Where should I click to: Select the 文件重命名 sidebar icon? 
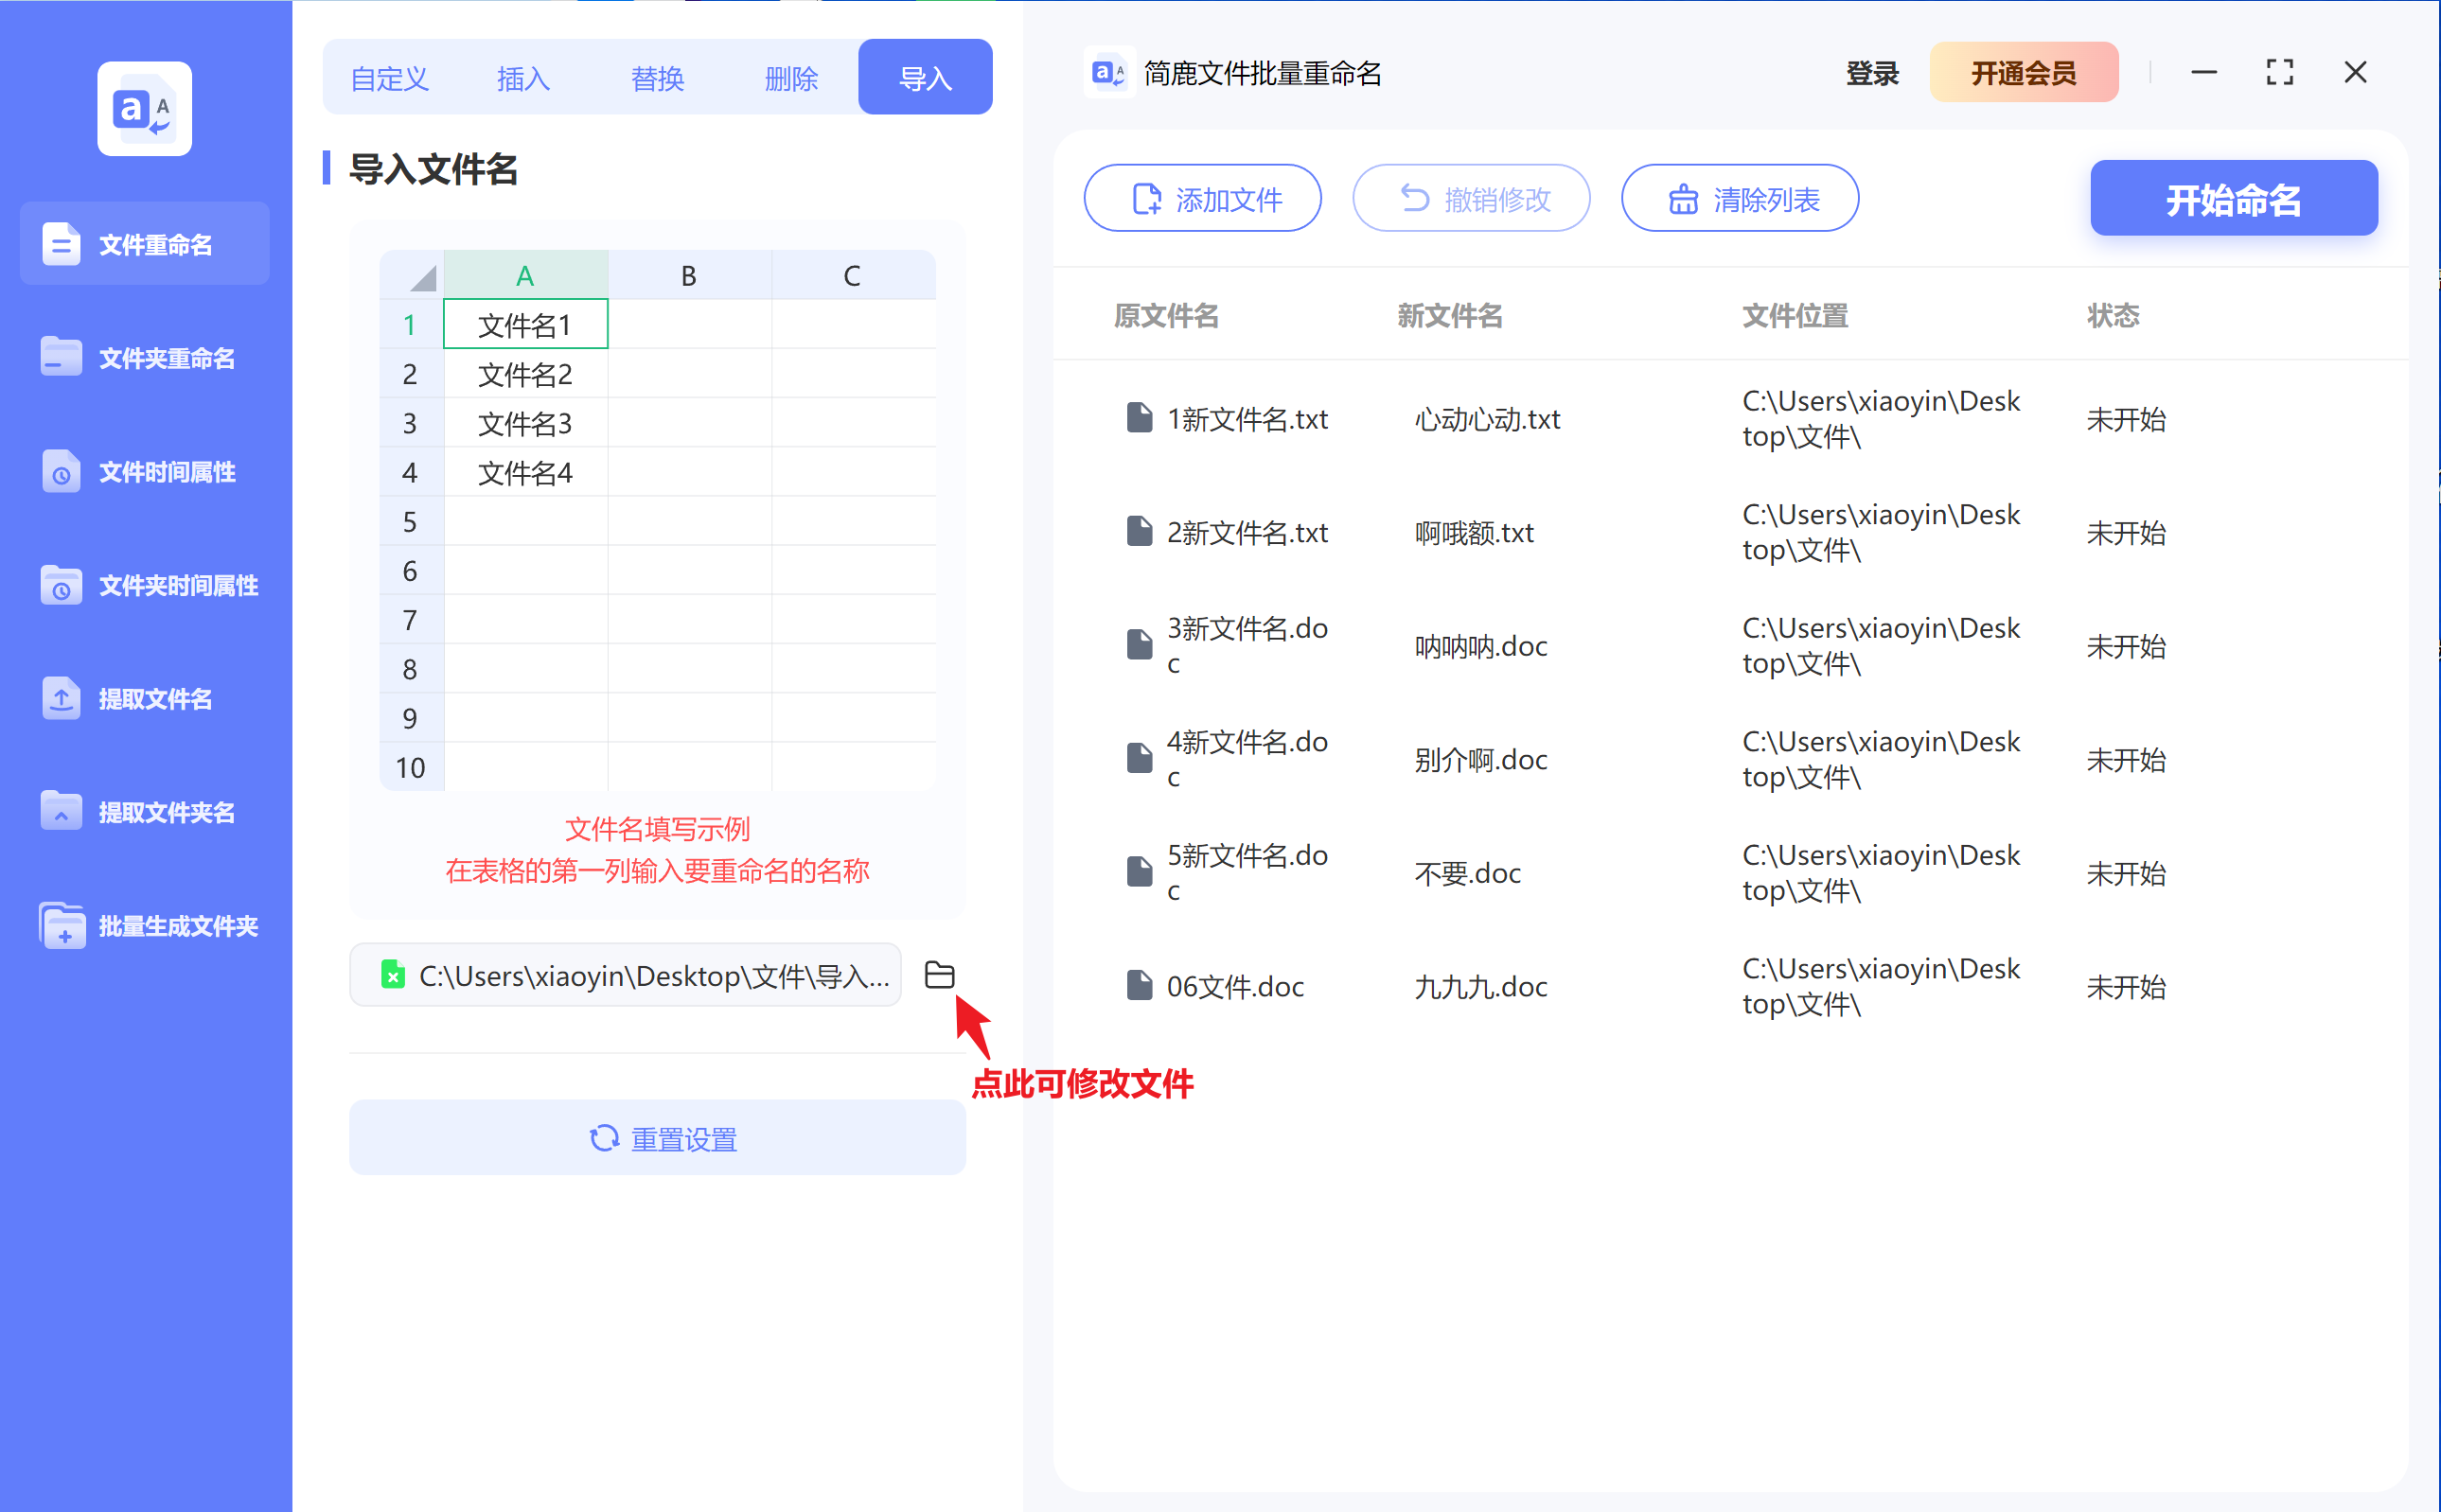(144, 243)
